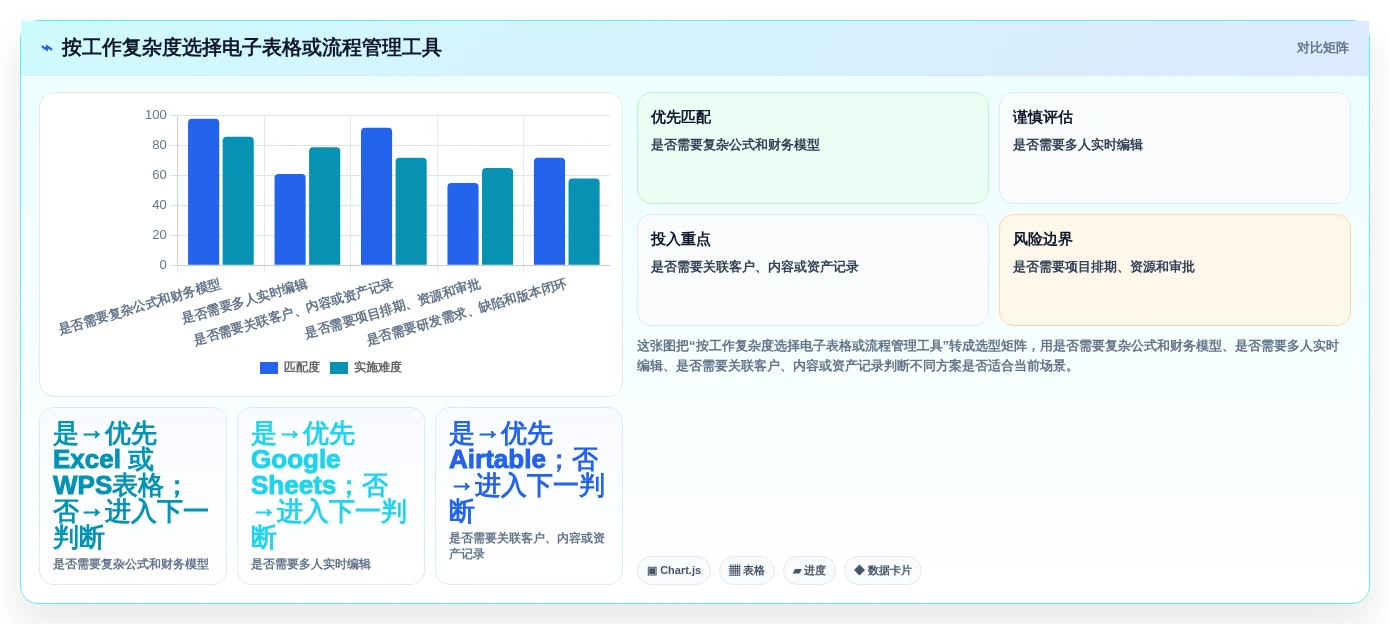Click 实施难度 bar for 是否需要关联客户、内容或资产记录
This screenshot has width=1390, height=624.
(x=411, y=211)
